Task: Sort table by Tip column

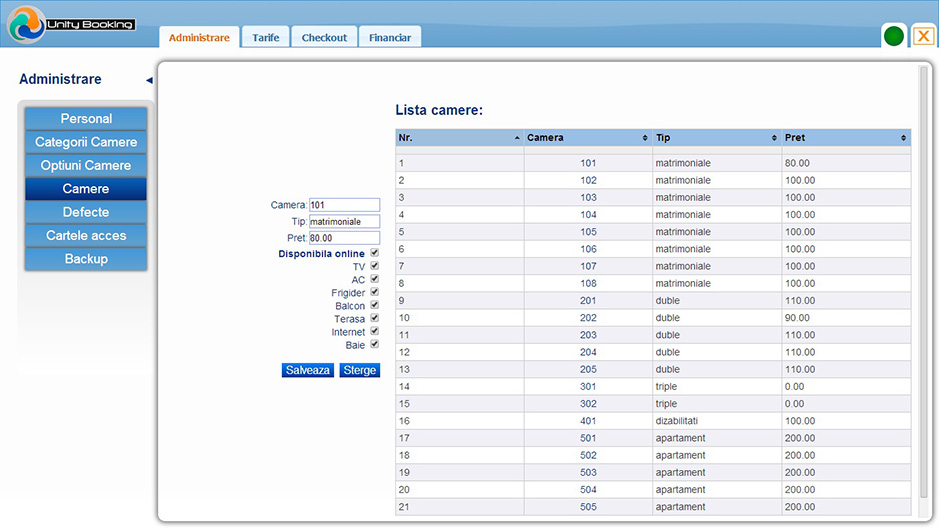Action: (716, 137)
